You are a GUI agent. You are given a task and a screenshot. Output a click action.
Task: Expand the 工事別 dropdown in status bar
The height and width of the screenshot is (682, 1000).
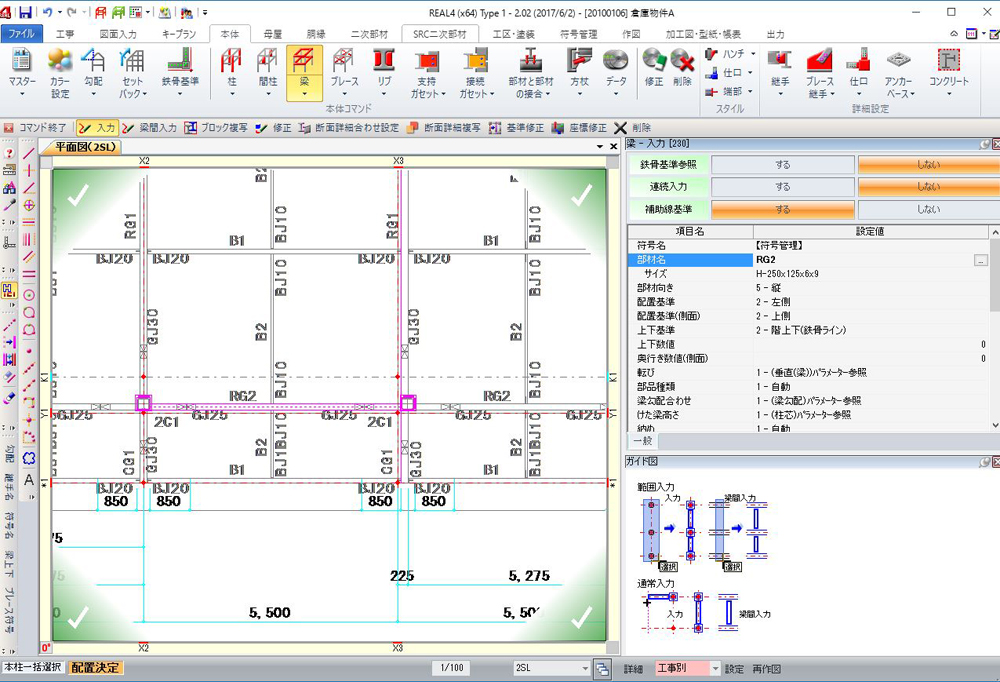coord(714,668)
